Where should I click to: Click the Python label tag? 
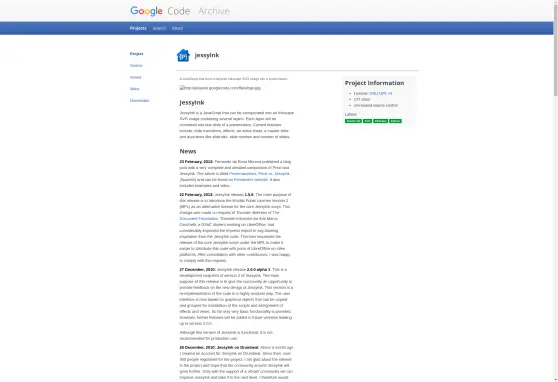point(395,121)
